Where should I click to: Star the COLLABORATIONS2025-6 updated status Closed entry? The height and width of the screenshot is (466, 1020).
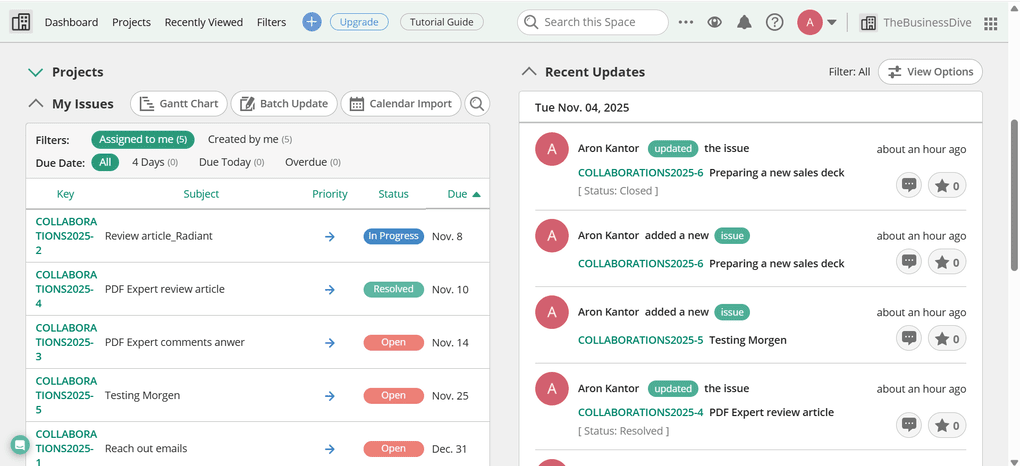click(x=946, y=185)
